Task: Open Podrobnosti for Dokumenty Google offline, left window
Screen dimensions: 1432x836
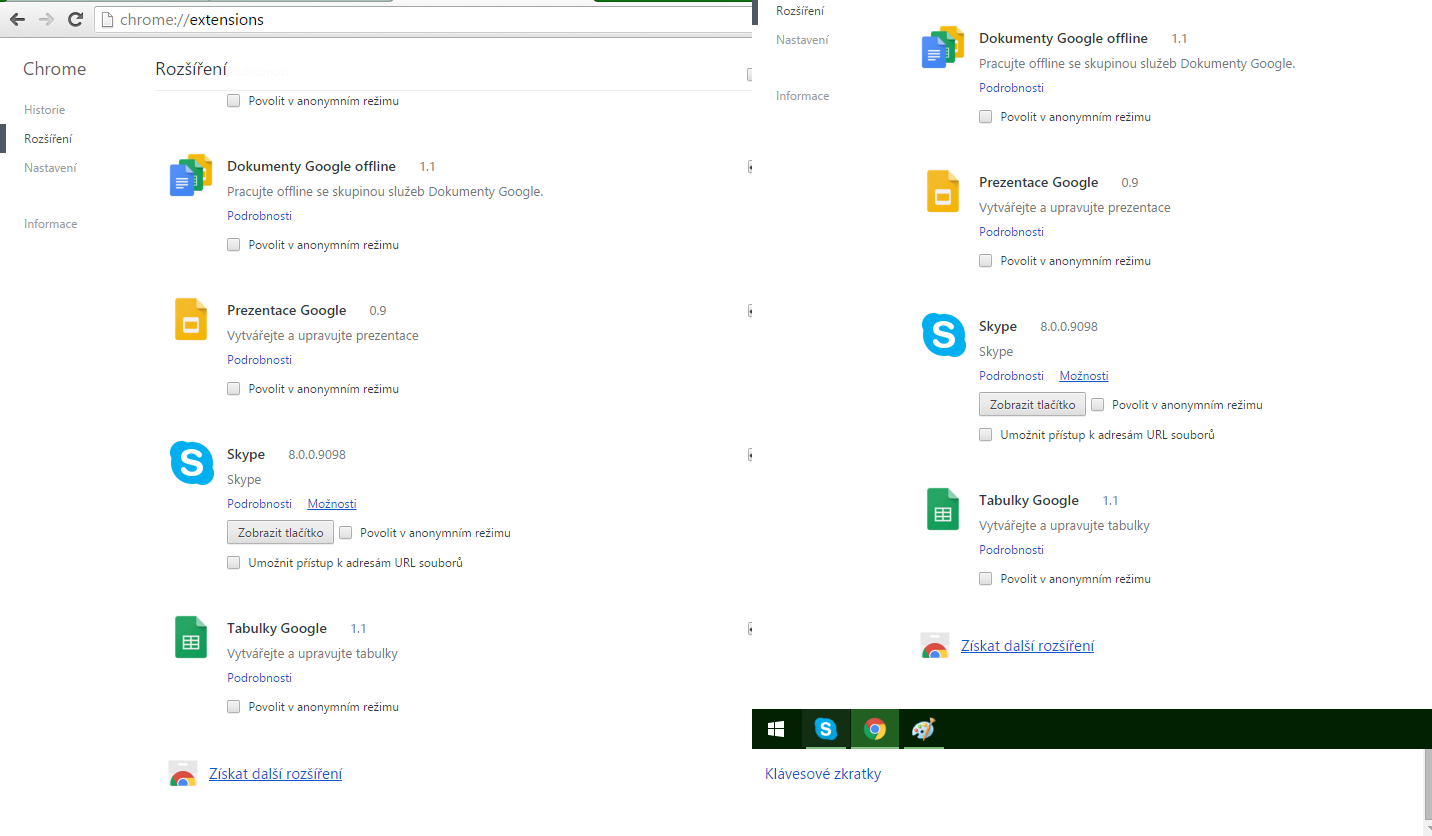Action: [x=259, y=216]
